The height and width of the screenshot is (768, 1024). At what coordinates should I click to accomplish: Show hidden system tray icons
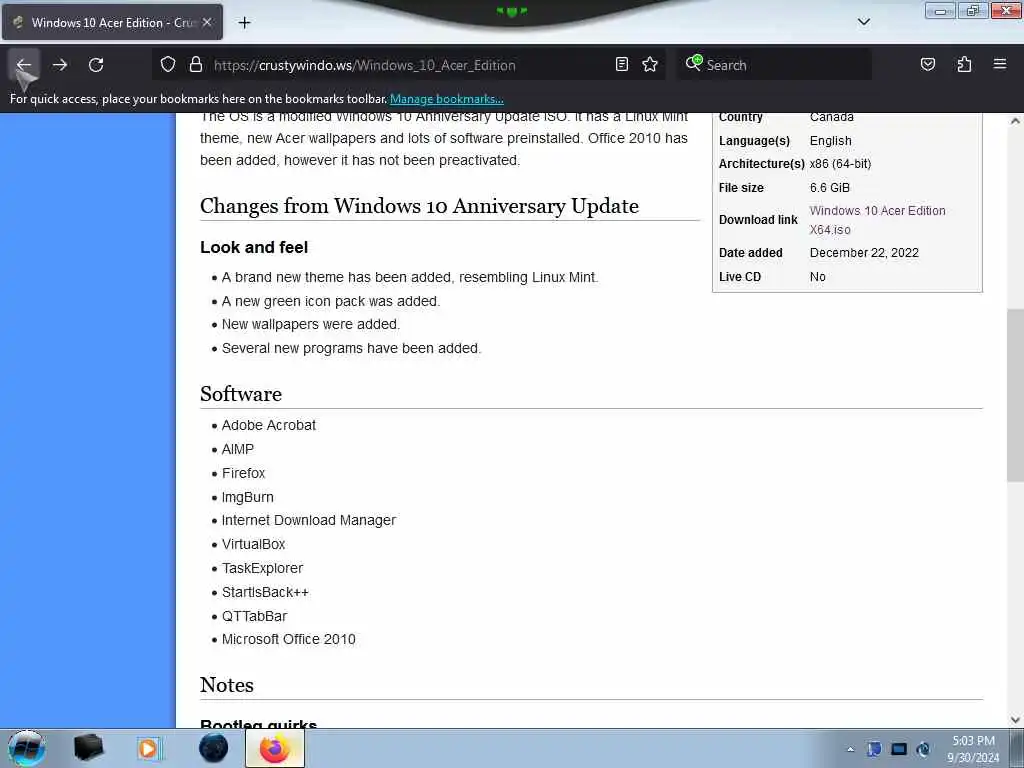point(850,750)
